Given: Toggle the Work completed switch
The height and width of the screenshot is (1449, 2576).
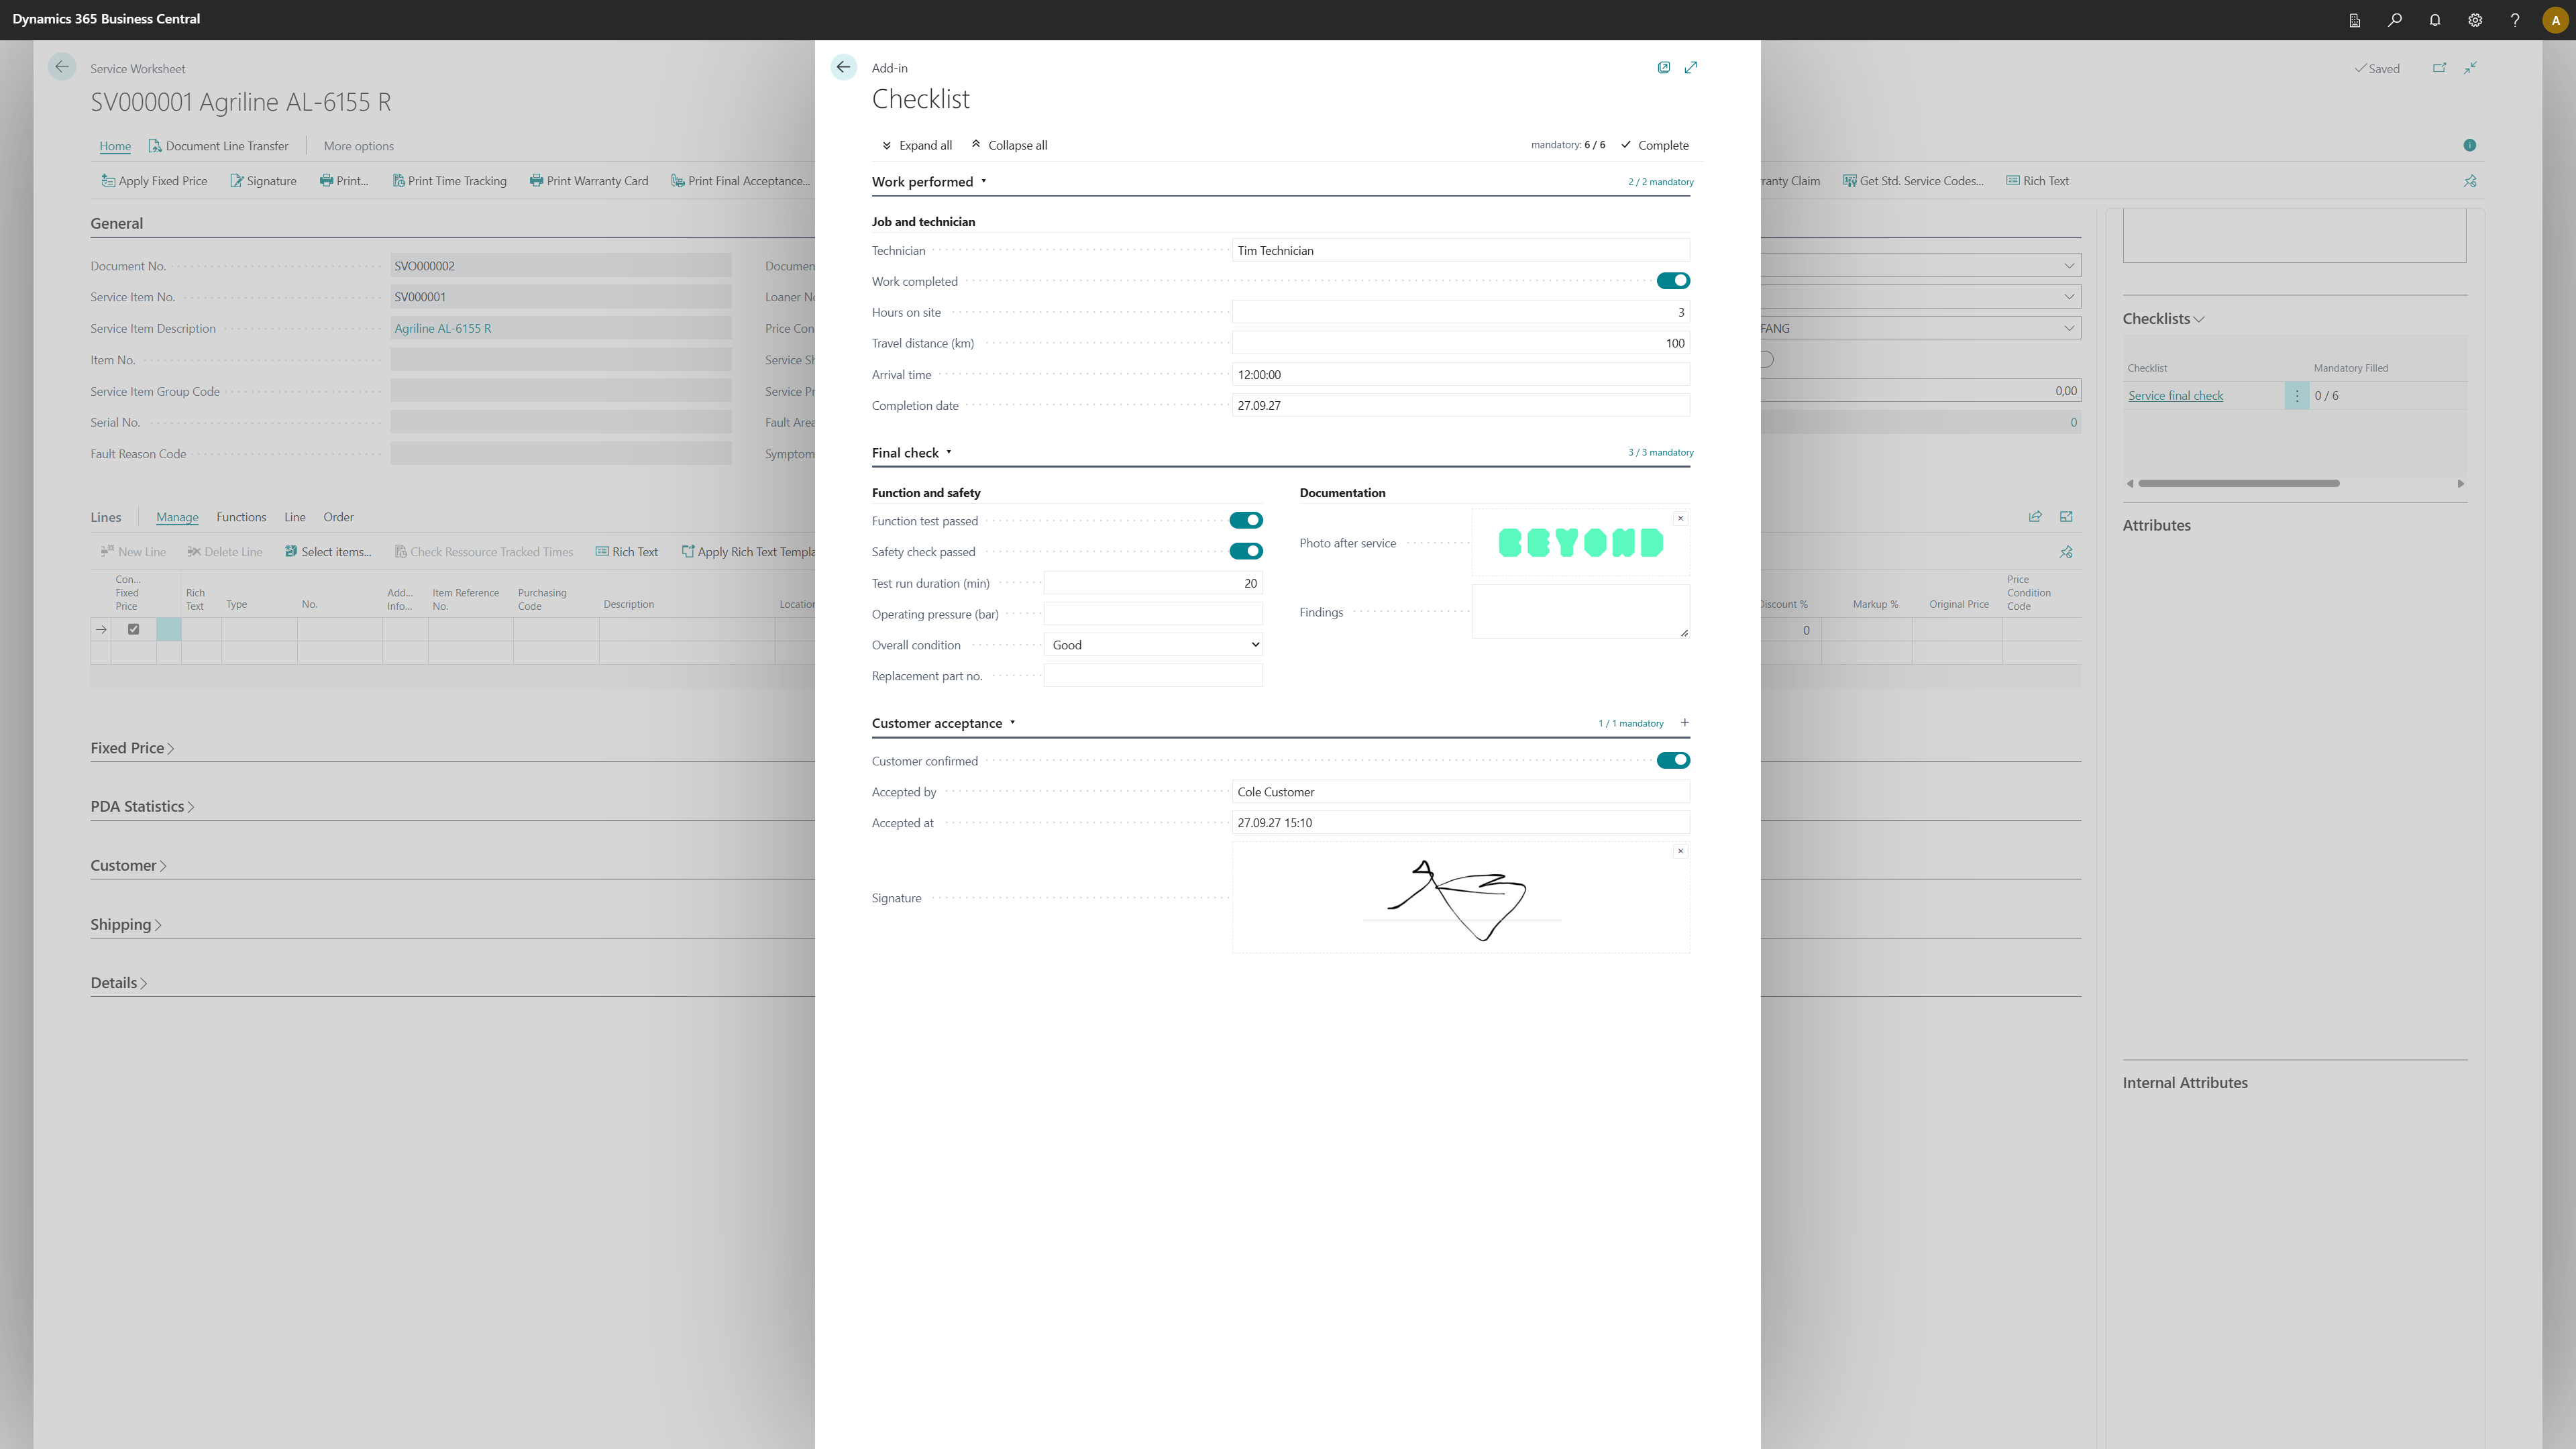Looking at the screenshot, I should point(1673,281).
